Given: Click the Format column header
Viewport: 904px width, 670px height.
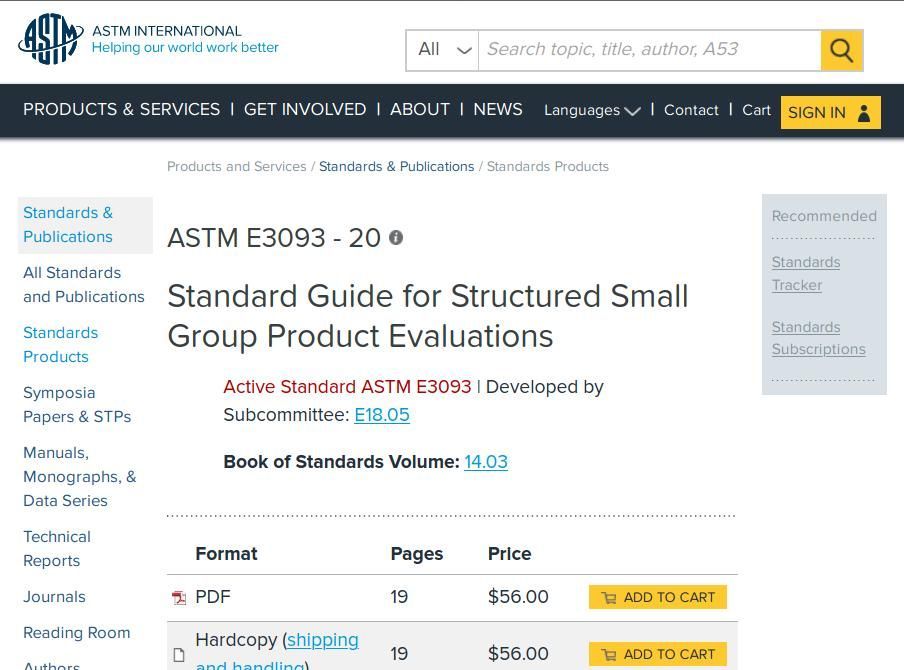Looking at the screenshot, I should (227, 554).
